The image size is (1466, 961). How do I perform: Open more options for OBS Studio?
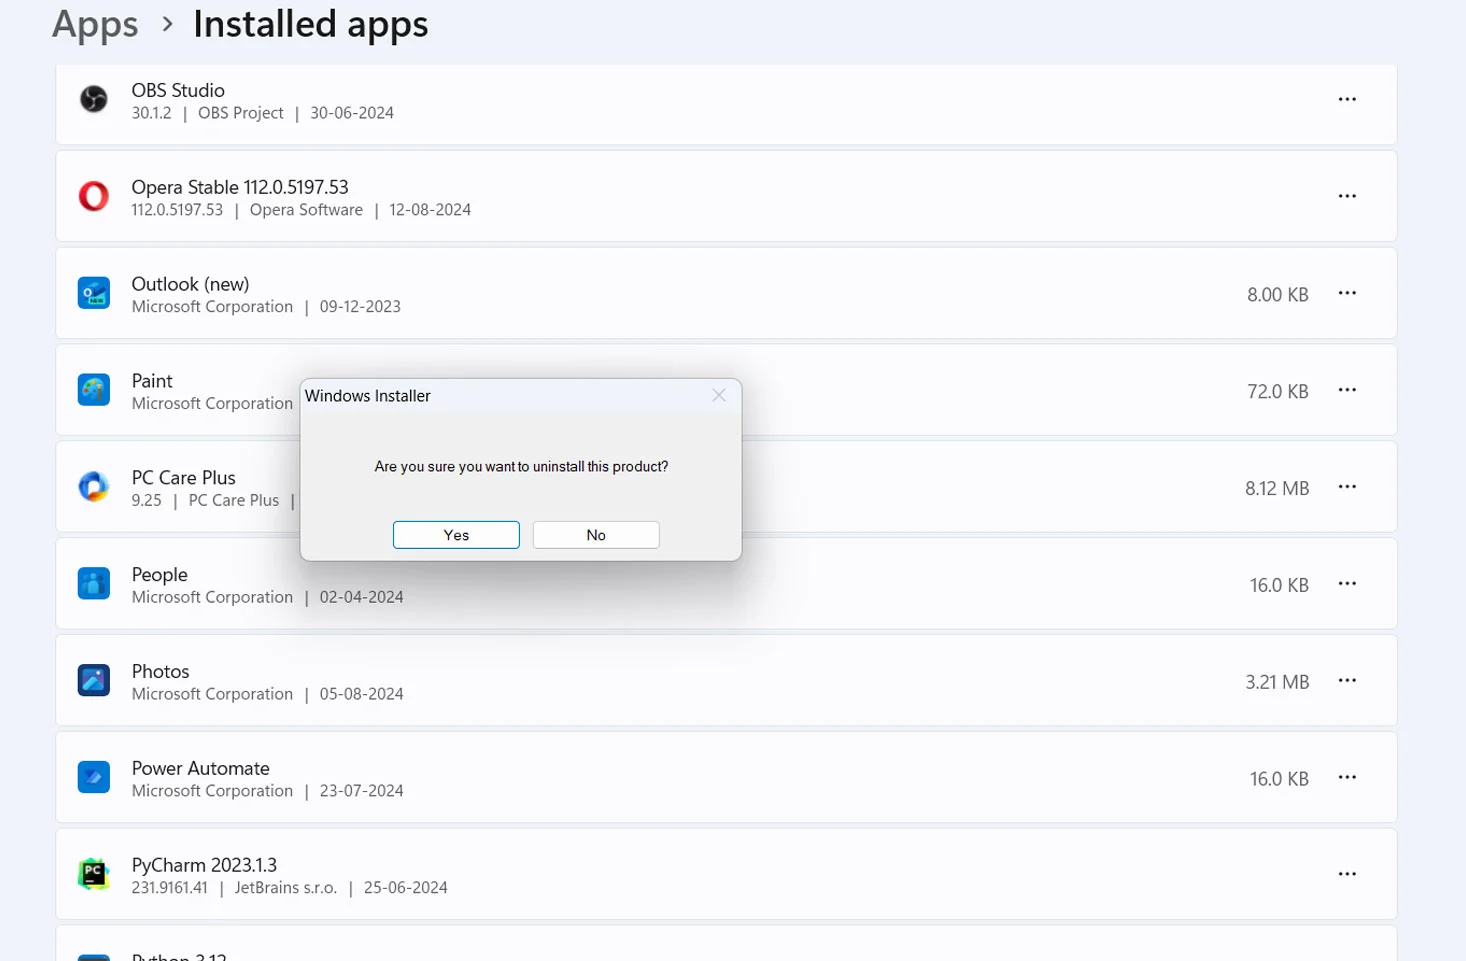pos(1347,99)
